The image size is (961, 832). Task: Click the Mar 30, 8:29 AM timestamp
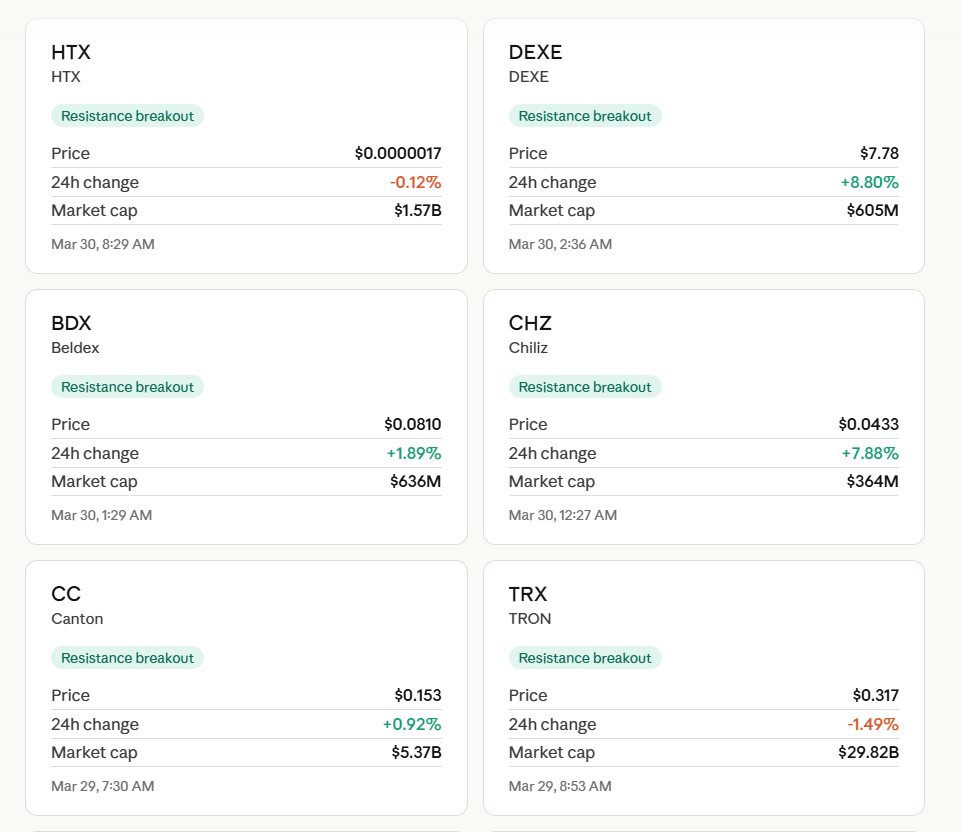103,244
